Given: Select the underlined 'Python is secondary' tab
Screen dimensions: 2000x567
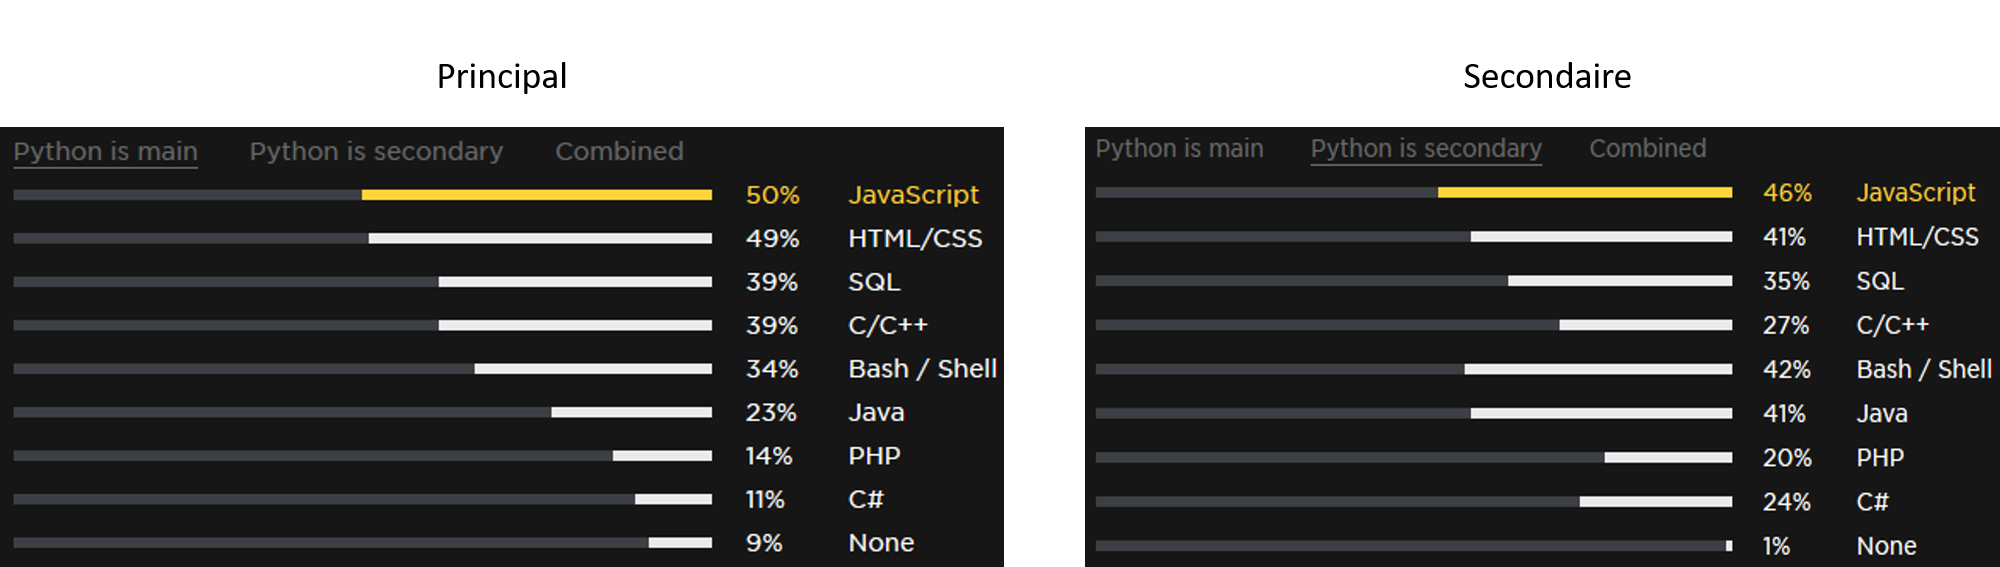Looking at the screenshot, I should pos(1426,149).
